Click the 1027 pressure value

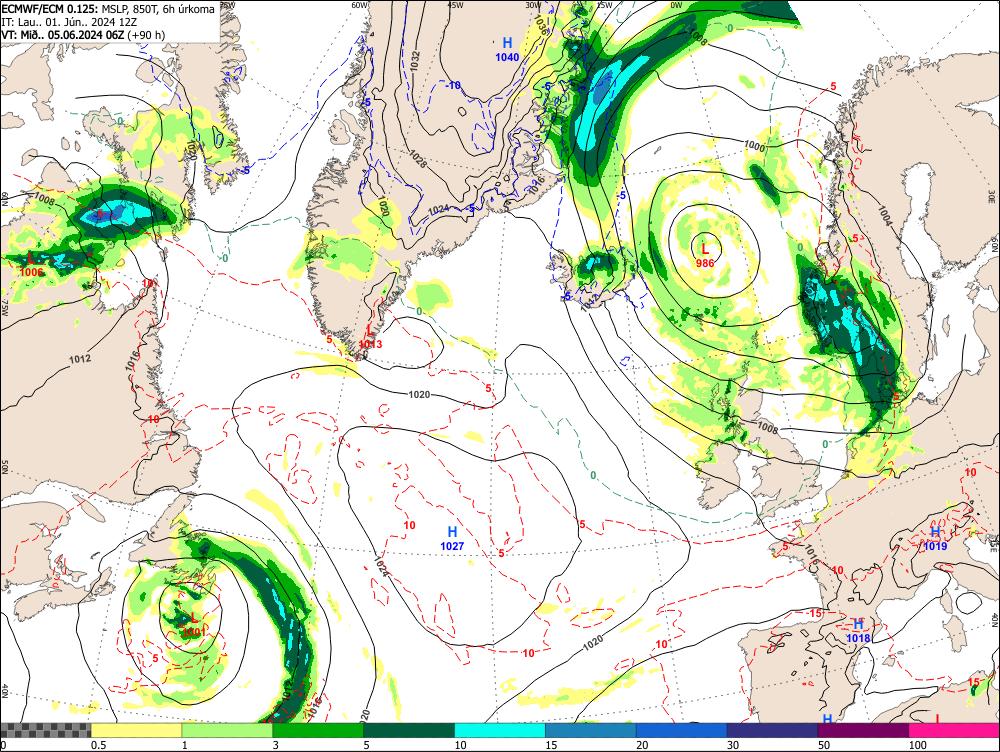[x=452, y=546]
